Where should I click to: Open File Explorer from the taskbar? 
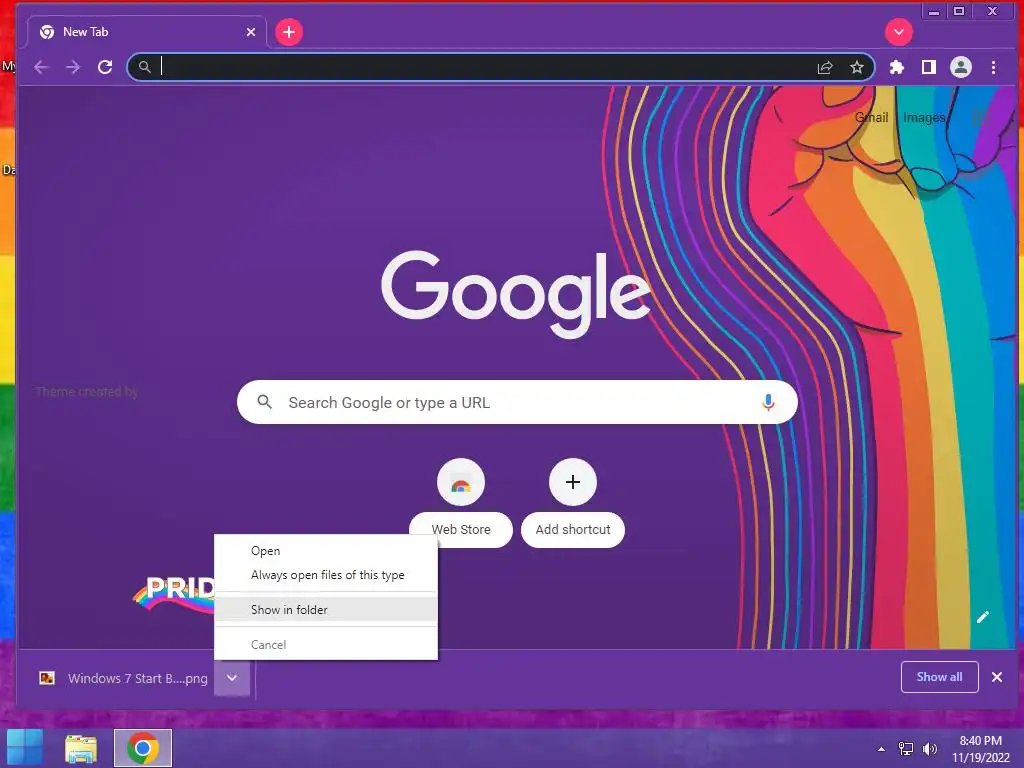[x=81, y=748]
